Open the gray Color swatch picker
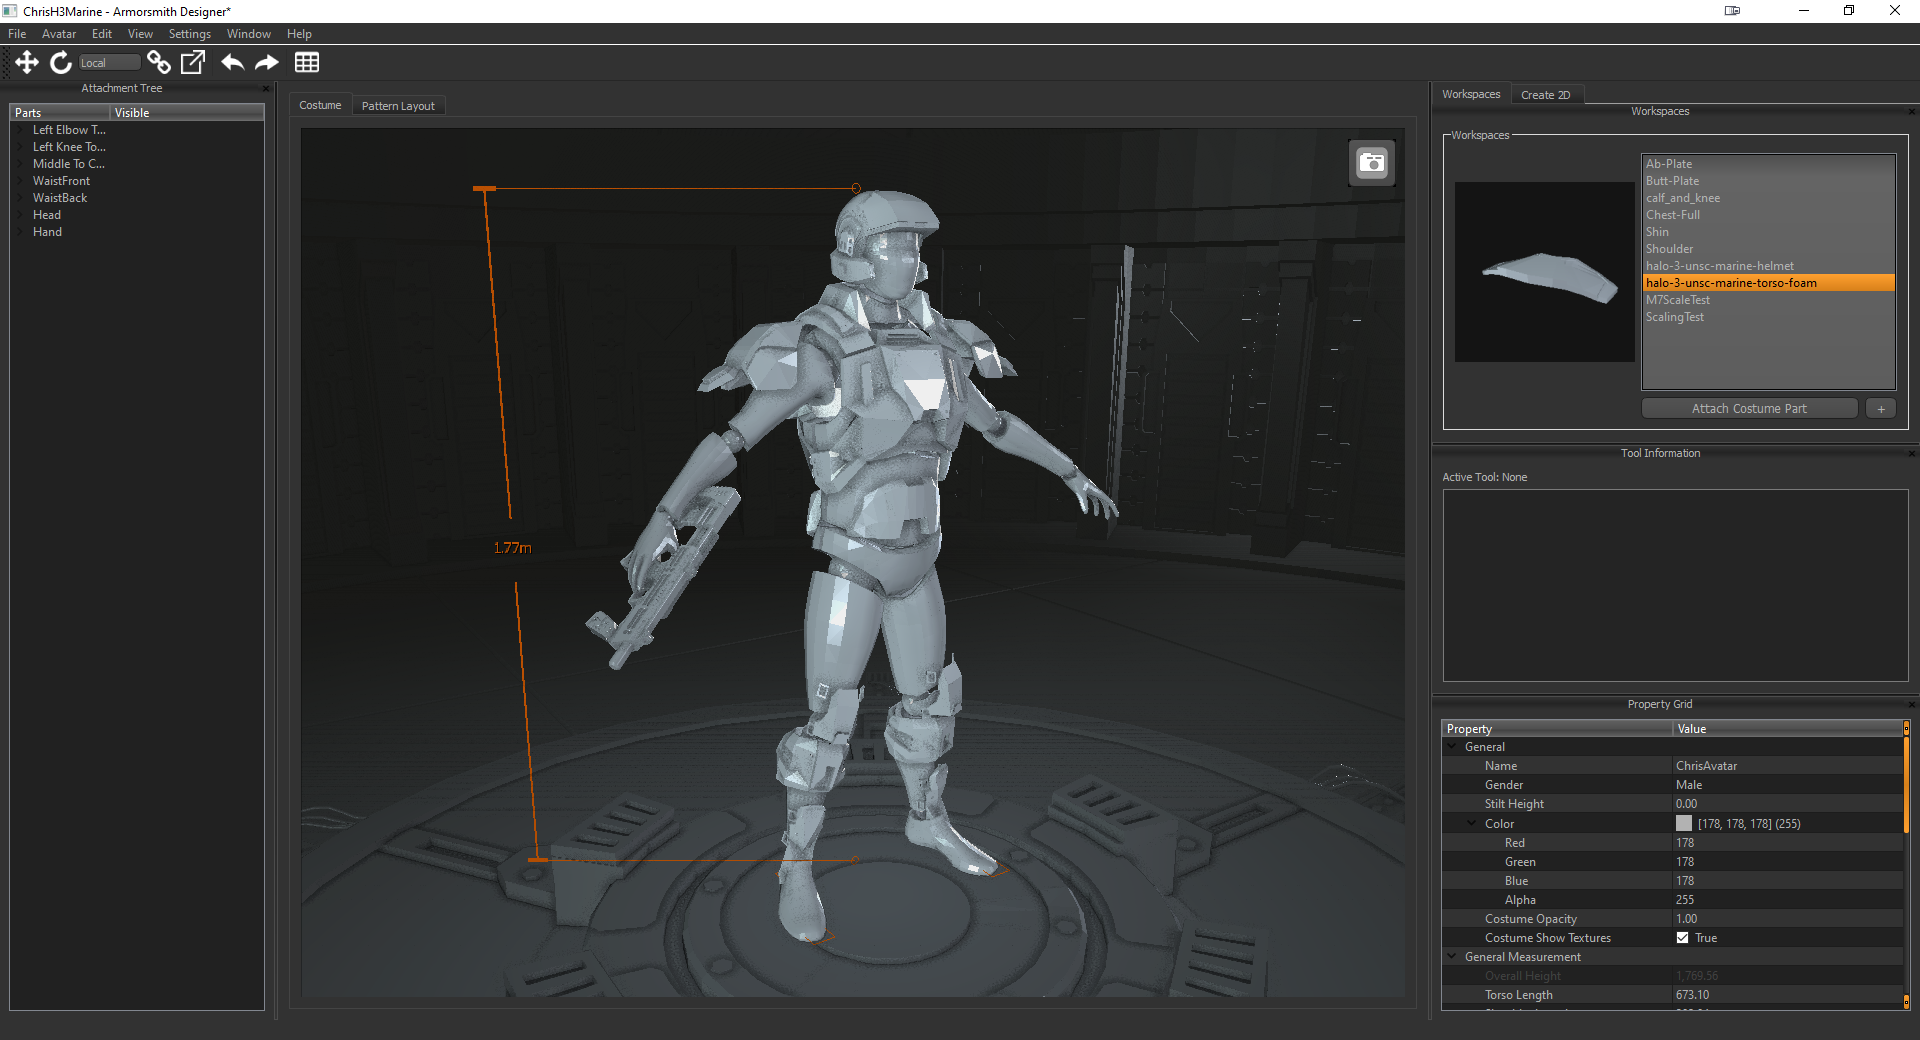The height and width of the screenshot is (1040, 1920). (1684, 823)
